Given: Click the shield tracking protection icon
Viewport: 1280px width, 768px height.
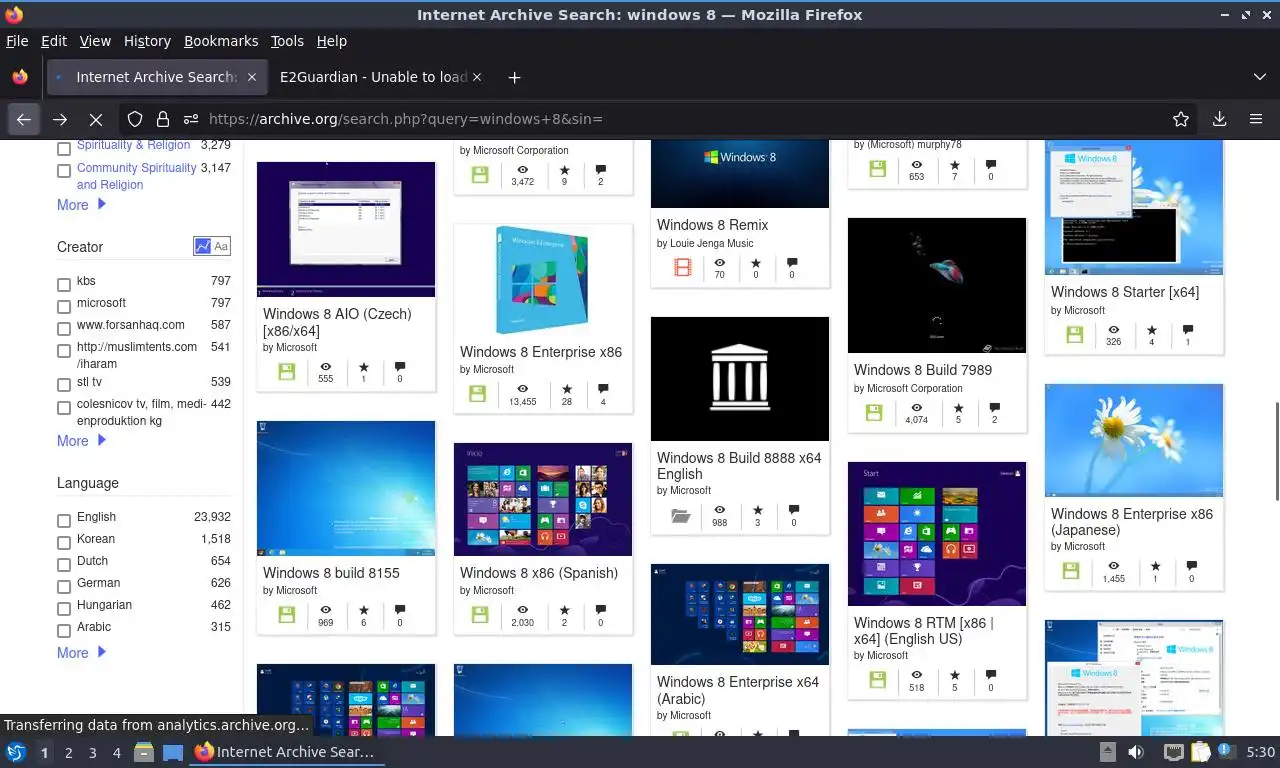Looking at the screenshot, I should (x=135, y=119).
